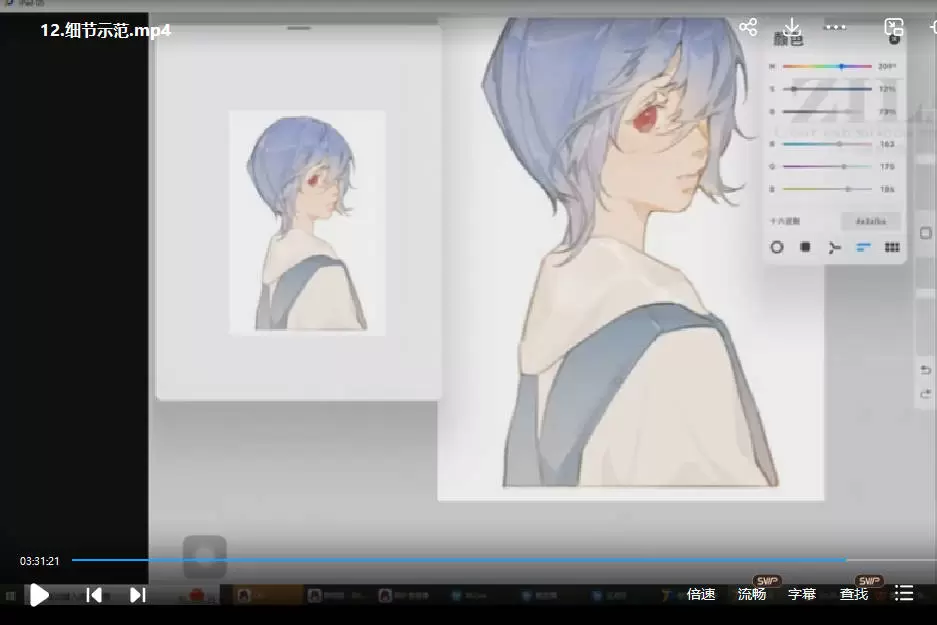Click the 12.细节示范.mp4 video title
The width and height of the screenshot is (937, 625).
pyautogui.click(x=106, y=30)
